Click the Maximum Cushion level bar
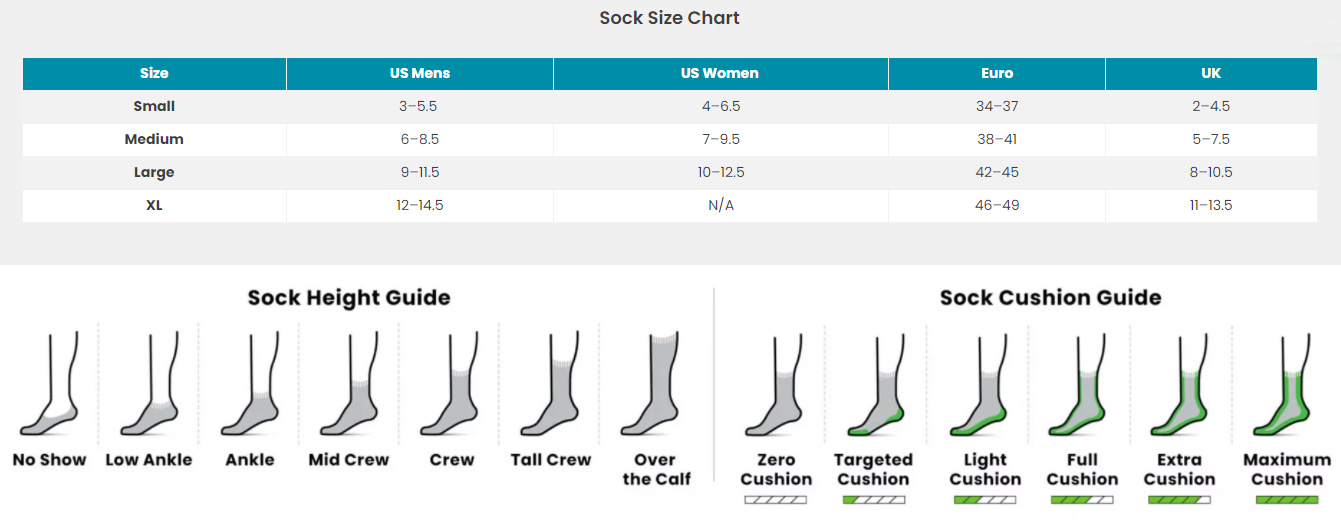 [x=1287, y=499]
